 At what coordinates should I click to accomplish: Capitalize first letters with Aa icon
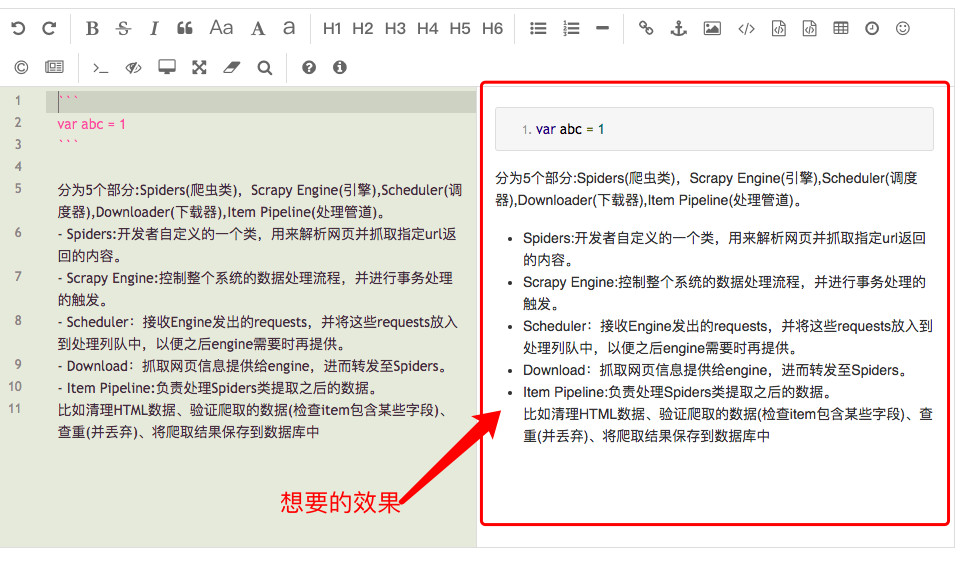(221, 28)
